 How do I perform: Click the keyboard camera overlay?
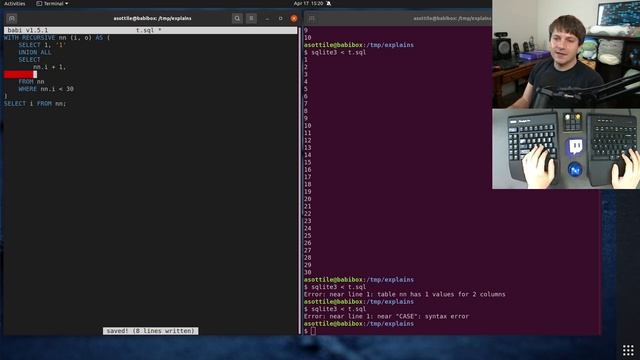(x=566, y=149)
